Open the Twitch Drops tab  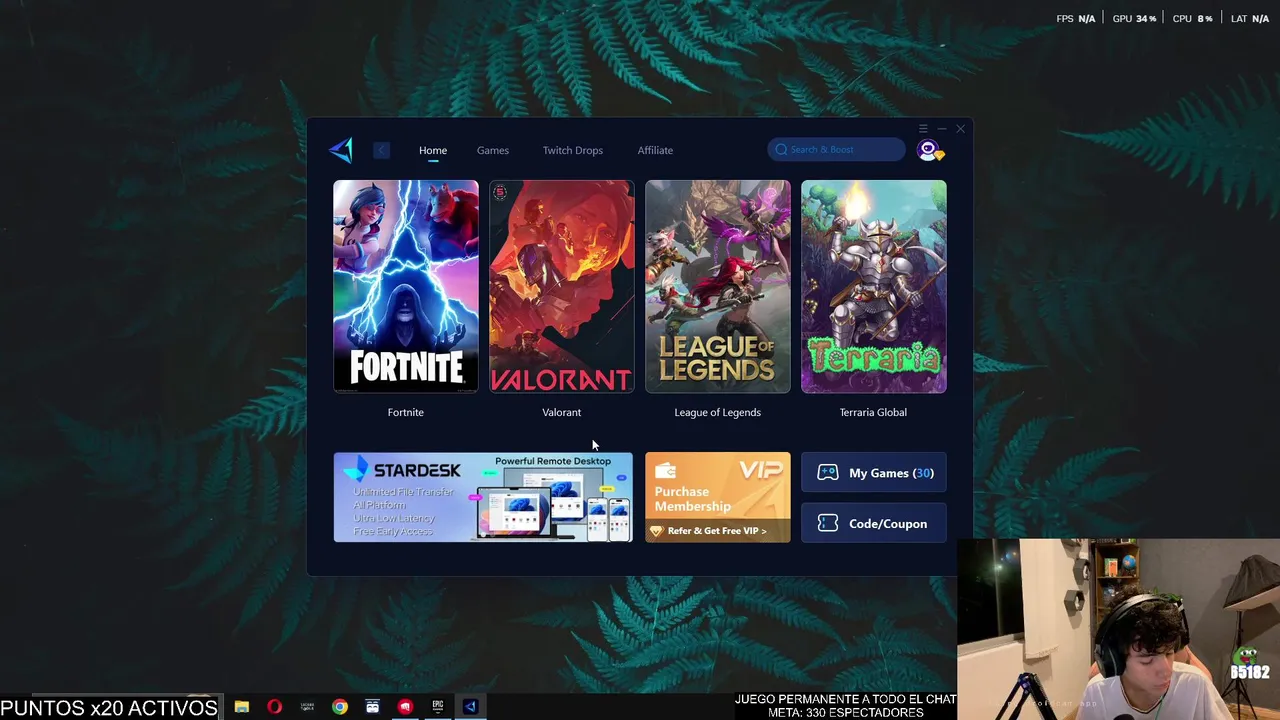click(573, 150)
